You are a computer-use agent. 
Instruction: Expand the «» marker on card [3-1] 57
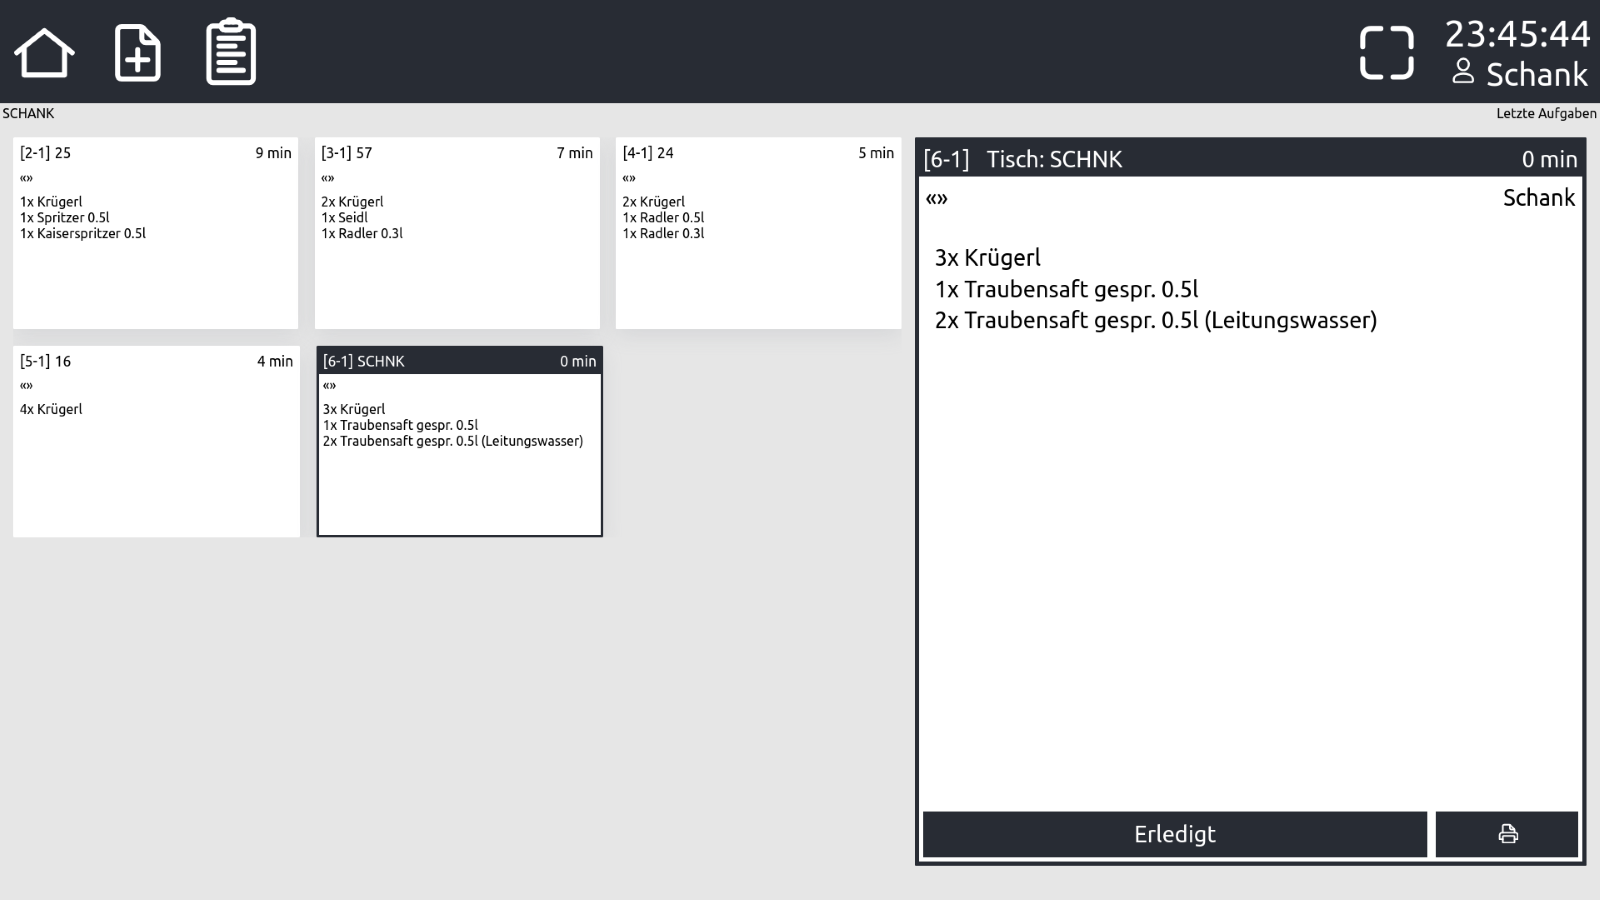coord(327,177)
